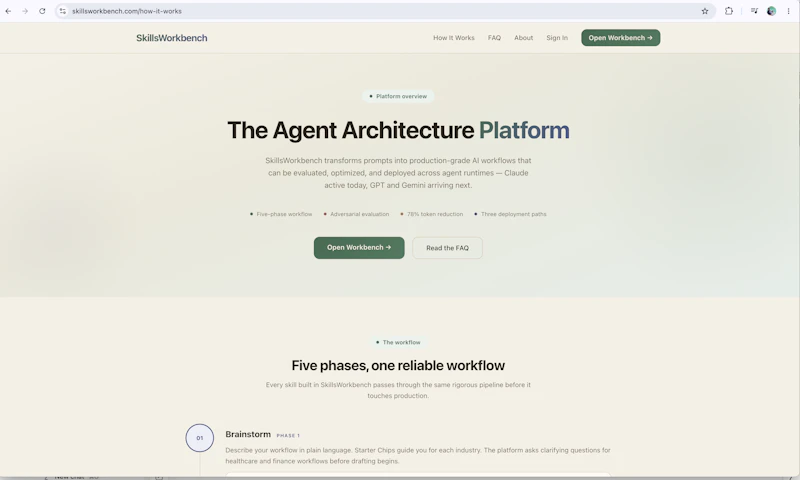Open site info icon in address bar
Viewport: 800px width, 480px height.
[63, 11]
